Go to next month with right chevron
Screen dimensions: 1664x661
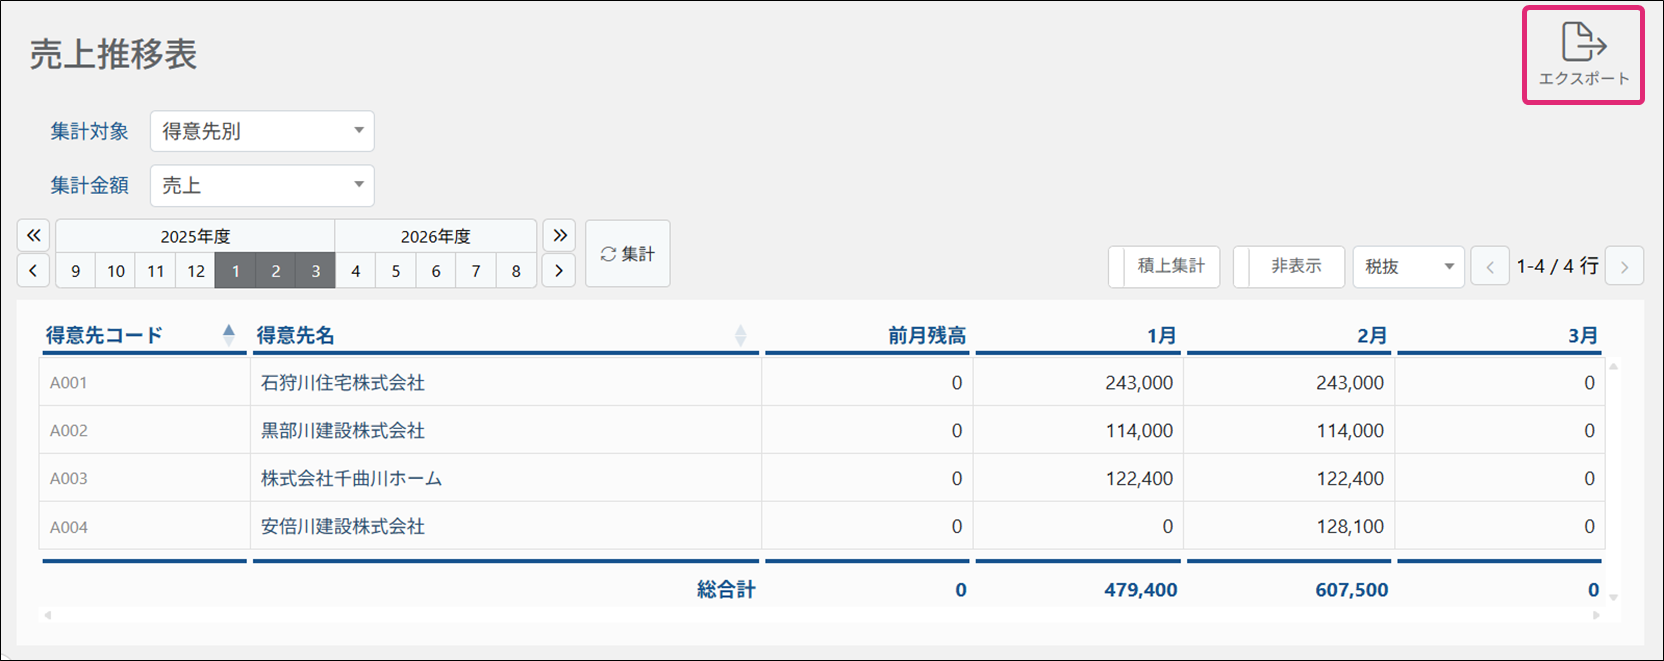click(559, 271)
